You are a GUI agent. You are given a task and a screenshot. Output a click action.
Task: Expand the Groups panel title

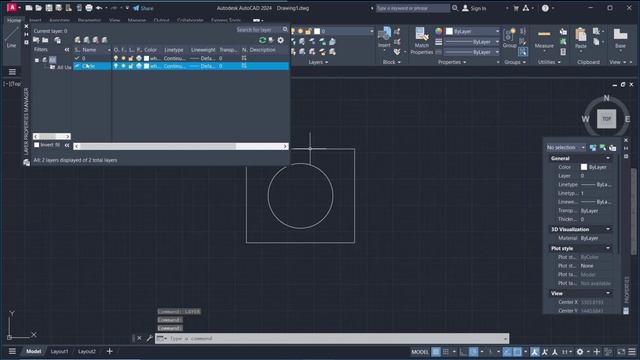(x=515, y=62)
